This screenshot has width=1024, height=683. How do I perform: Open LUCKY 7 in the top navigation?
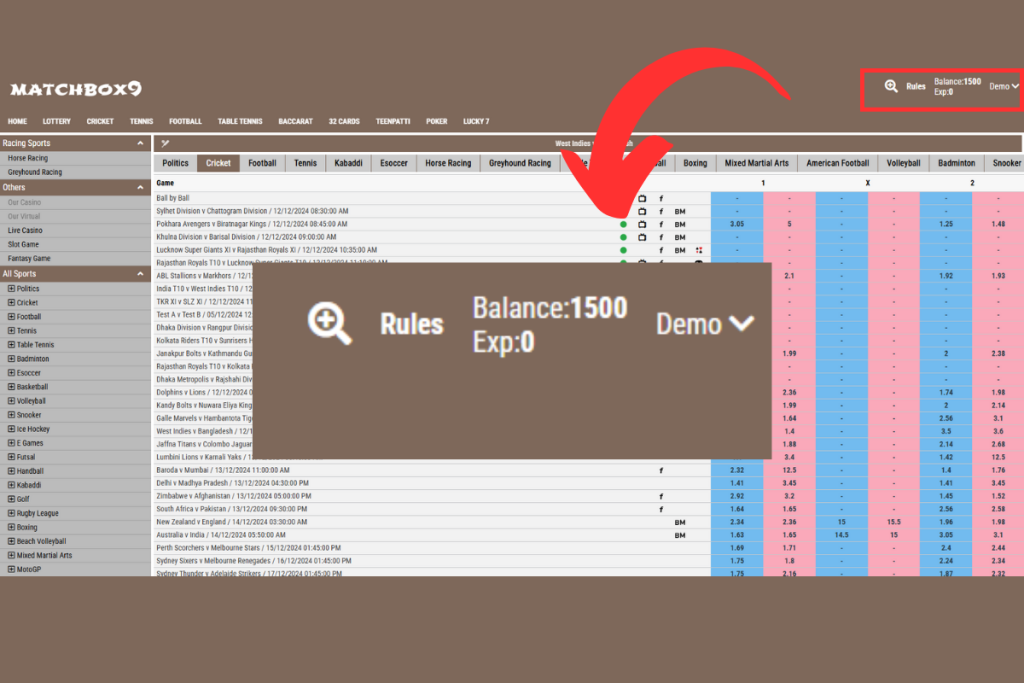point(476,121)
